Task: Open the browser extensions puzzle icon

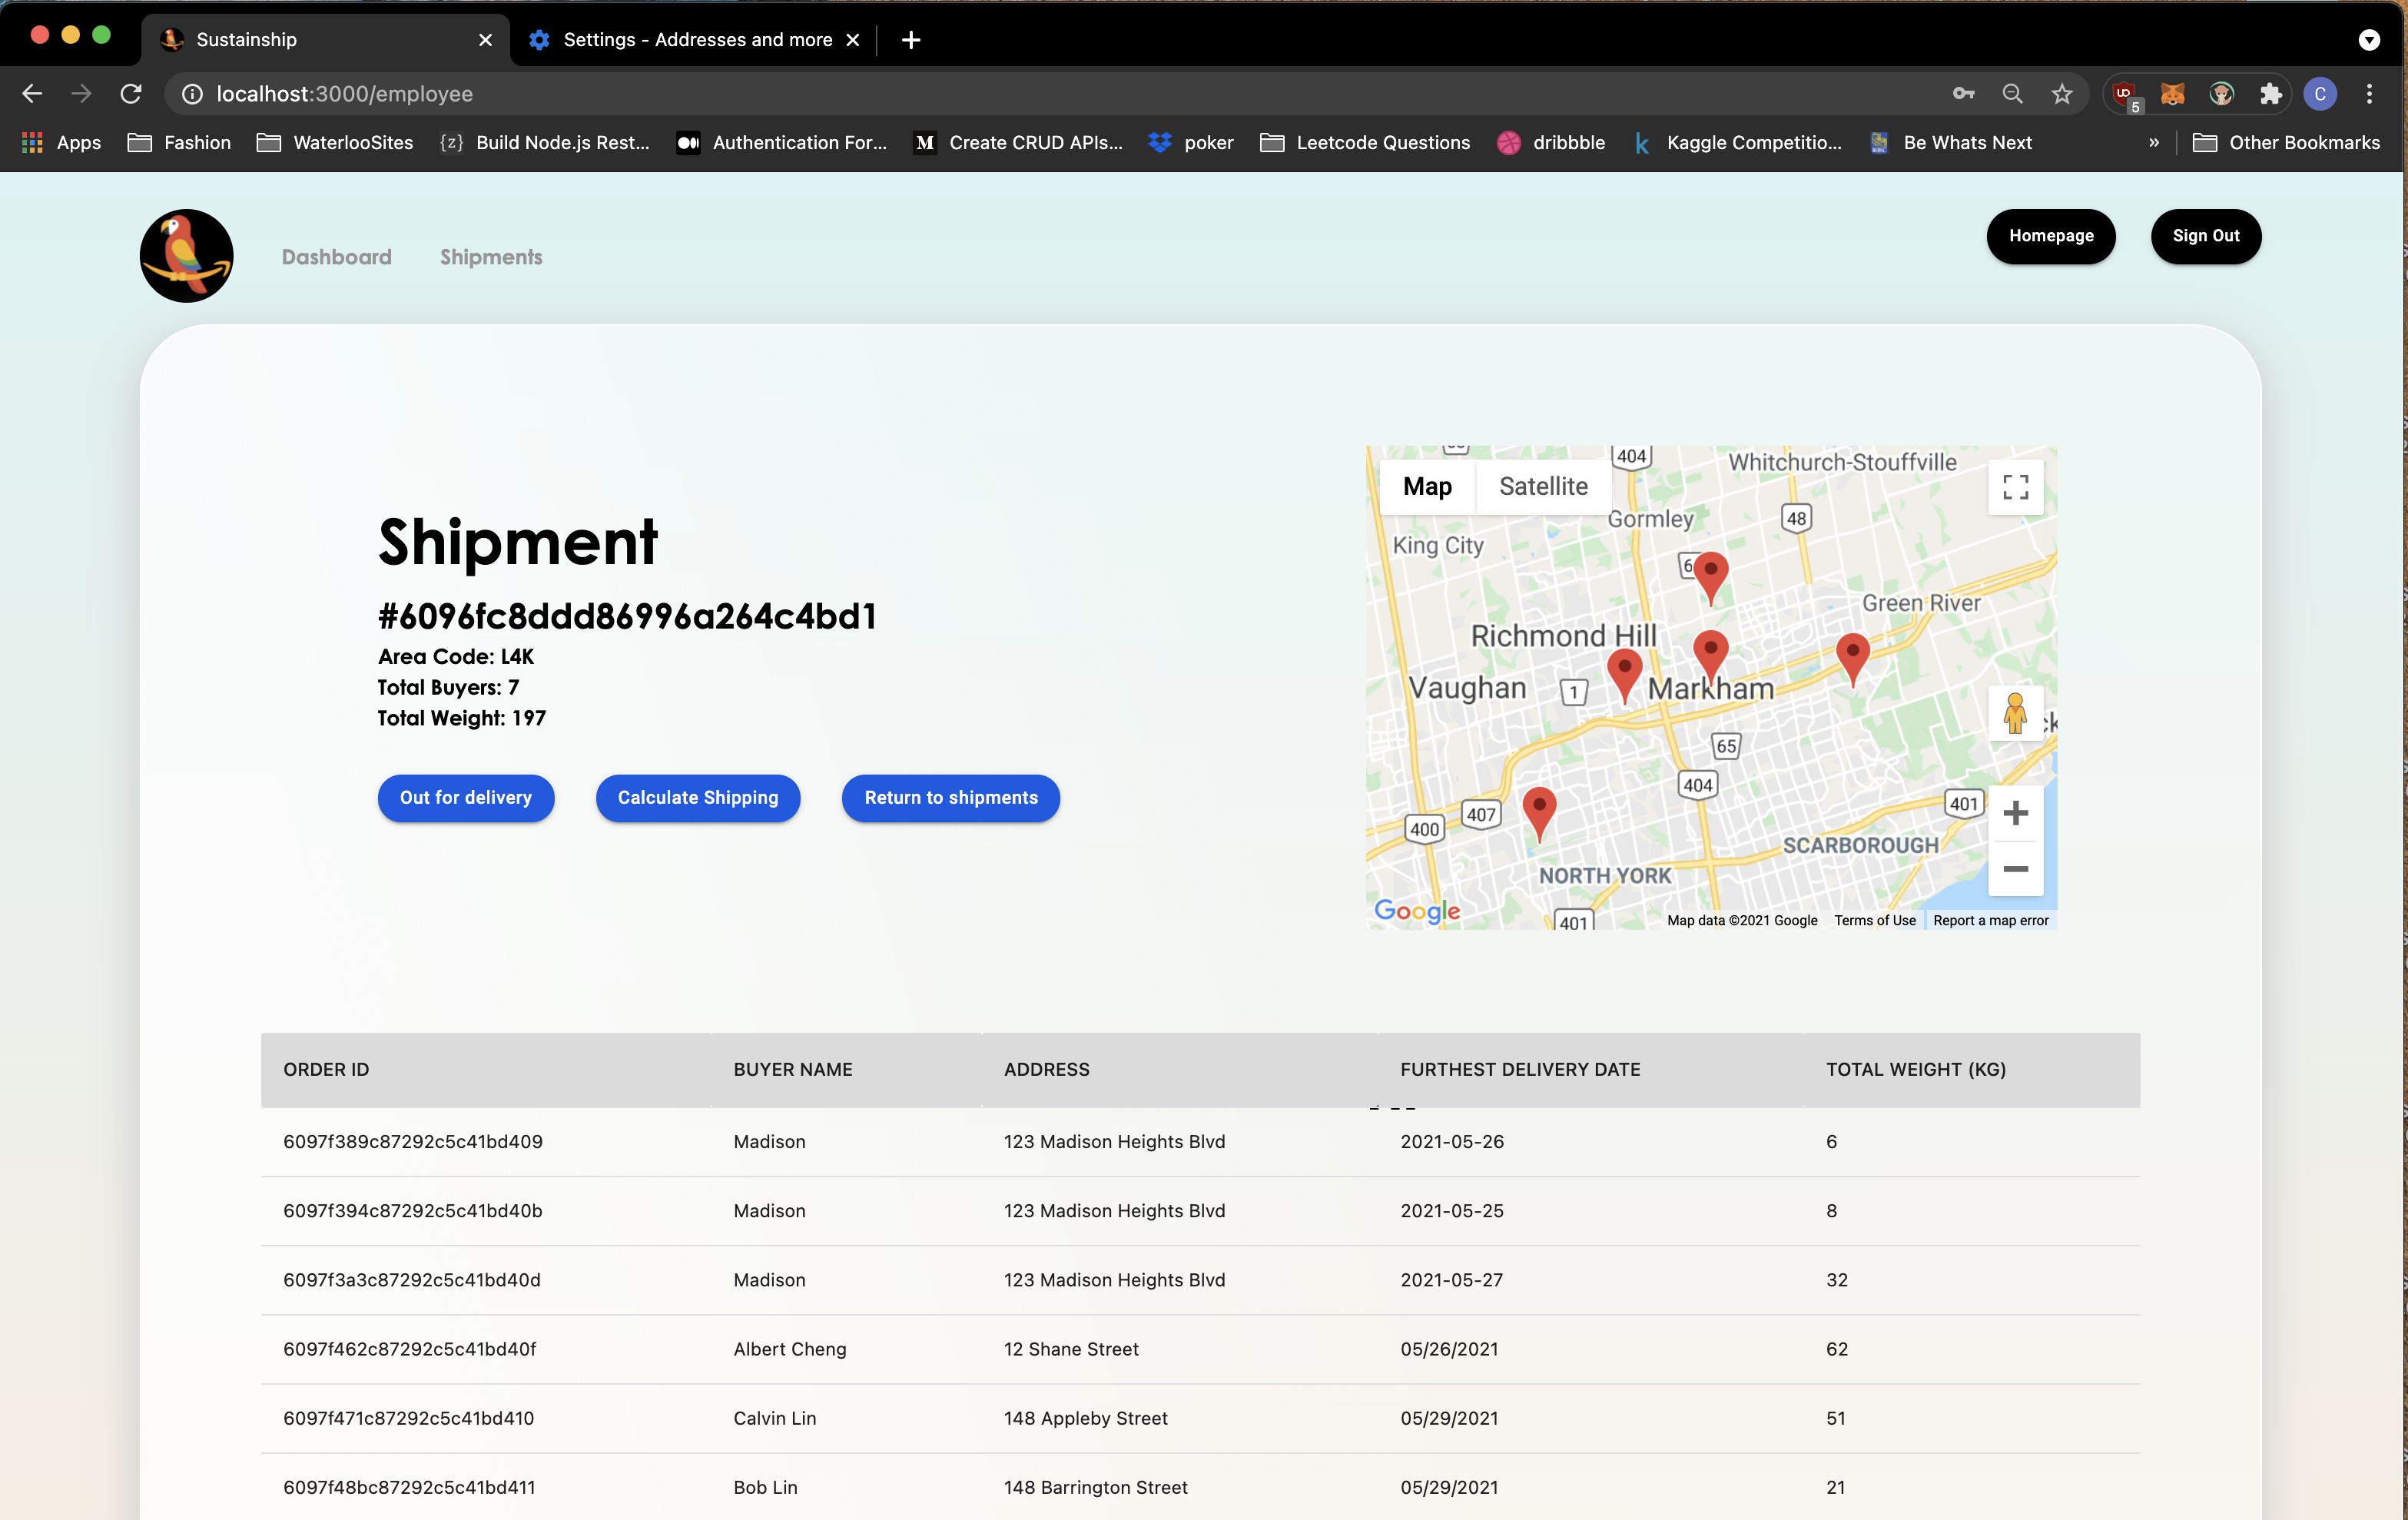Action: pos(2270,94)
